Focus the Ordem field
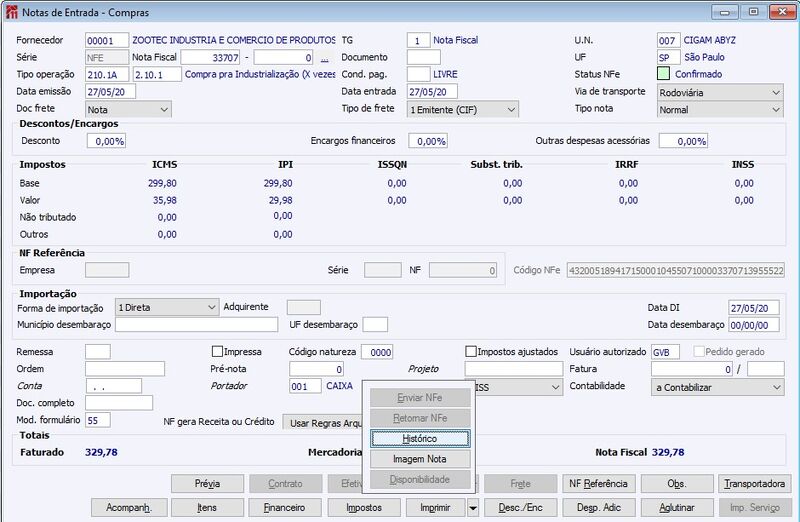 125,369
